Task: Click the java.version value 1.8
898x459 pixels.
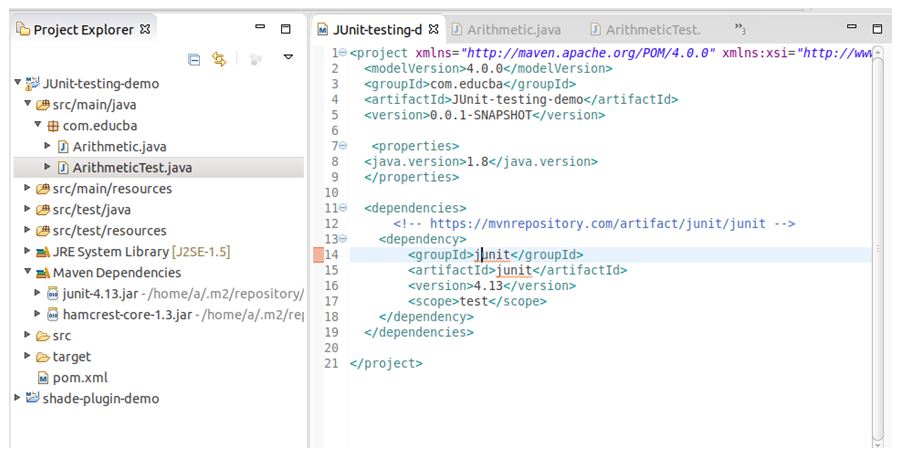Action: [478, 162]
